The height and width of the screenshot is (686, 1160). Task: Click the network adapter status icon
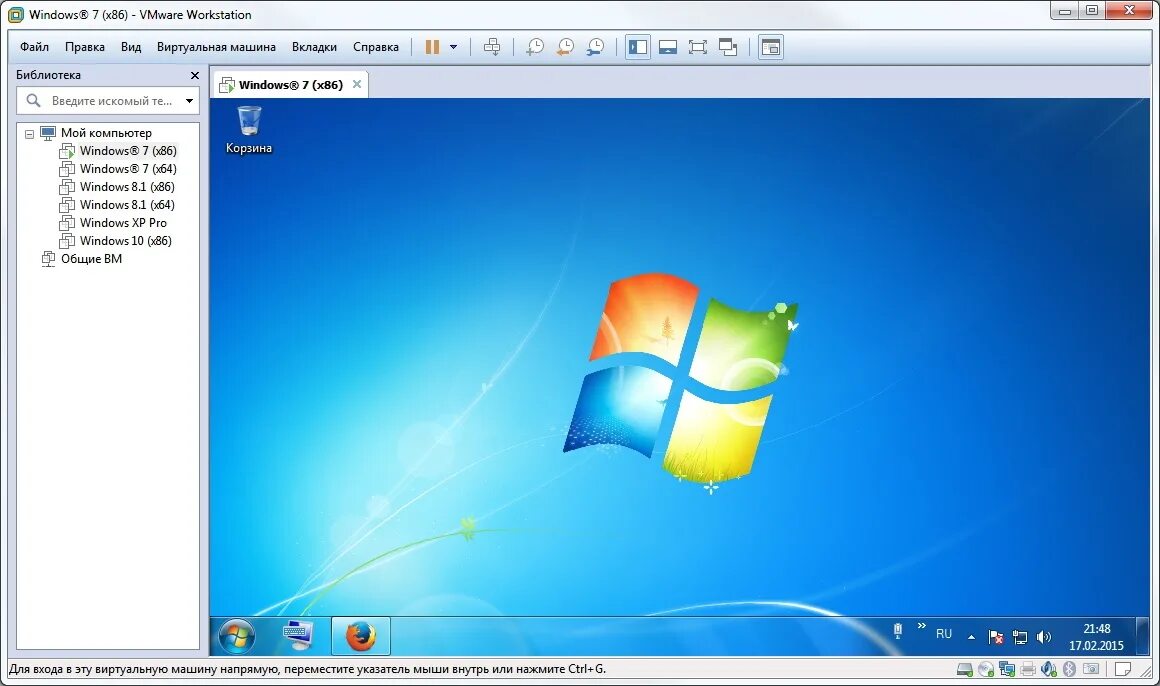click(1007, 670)
